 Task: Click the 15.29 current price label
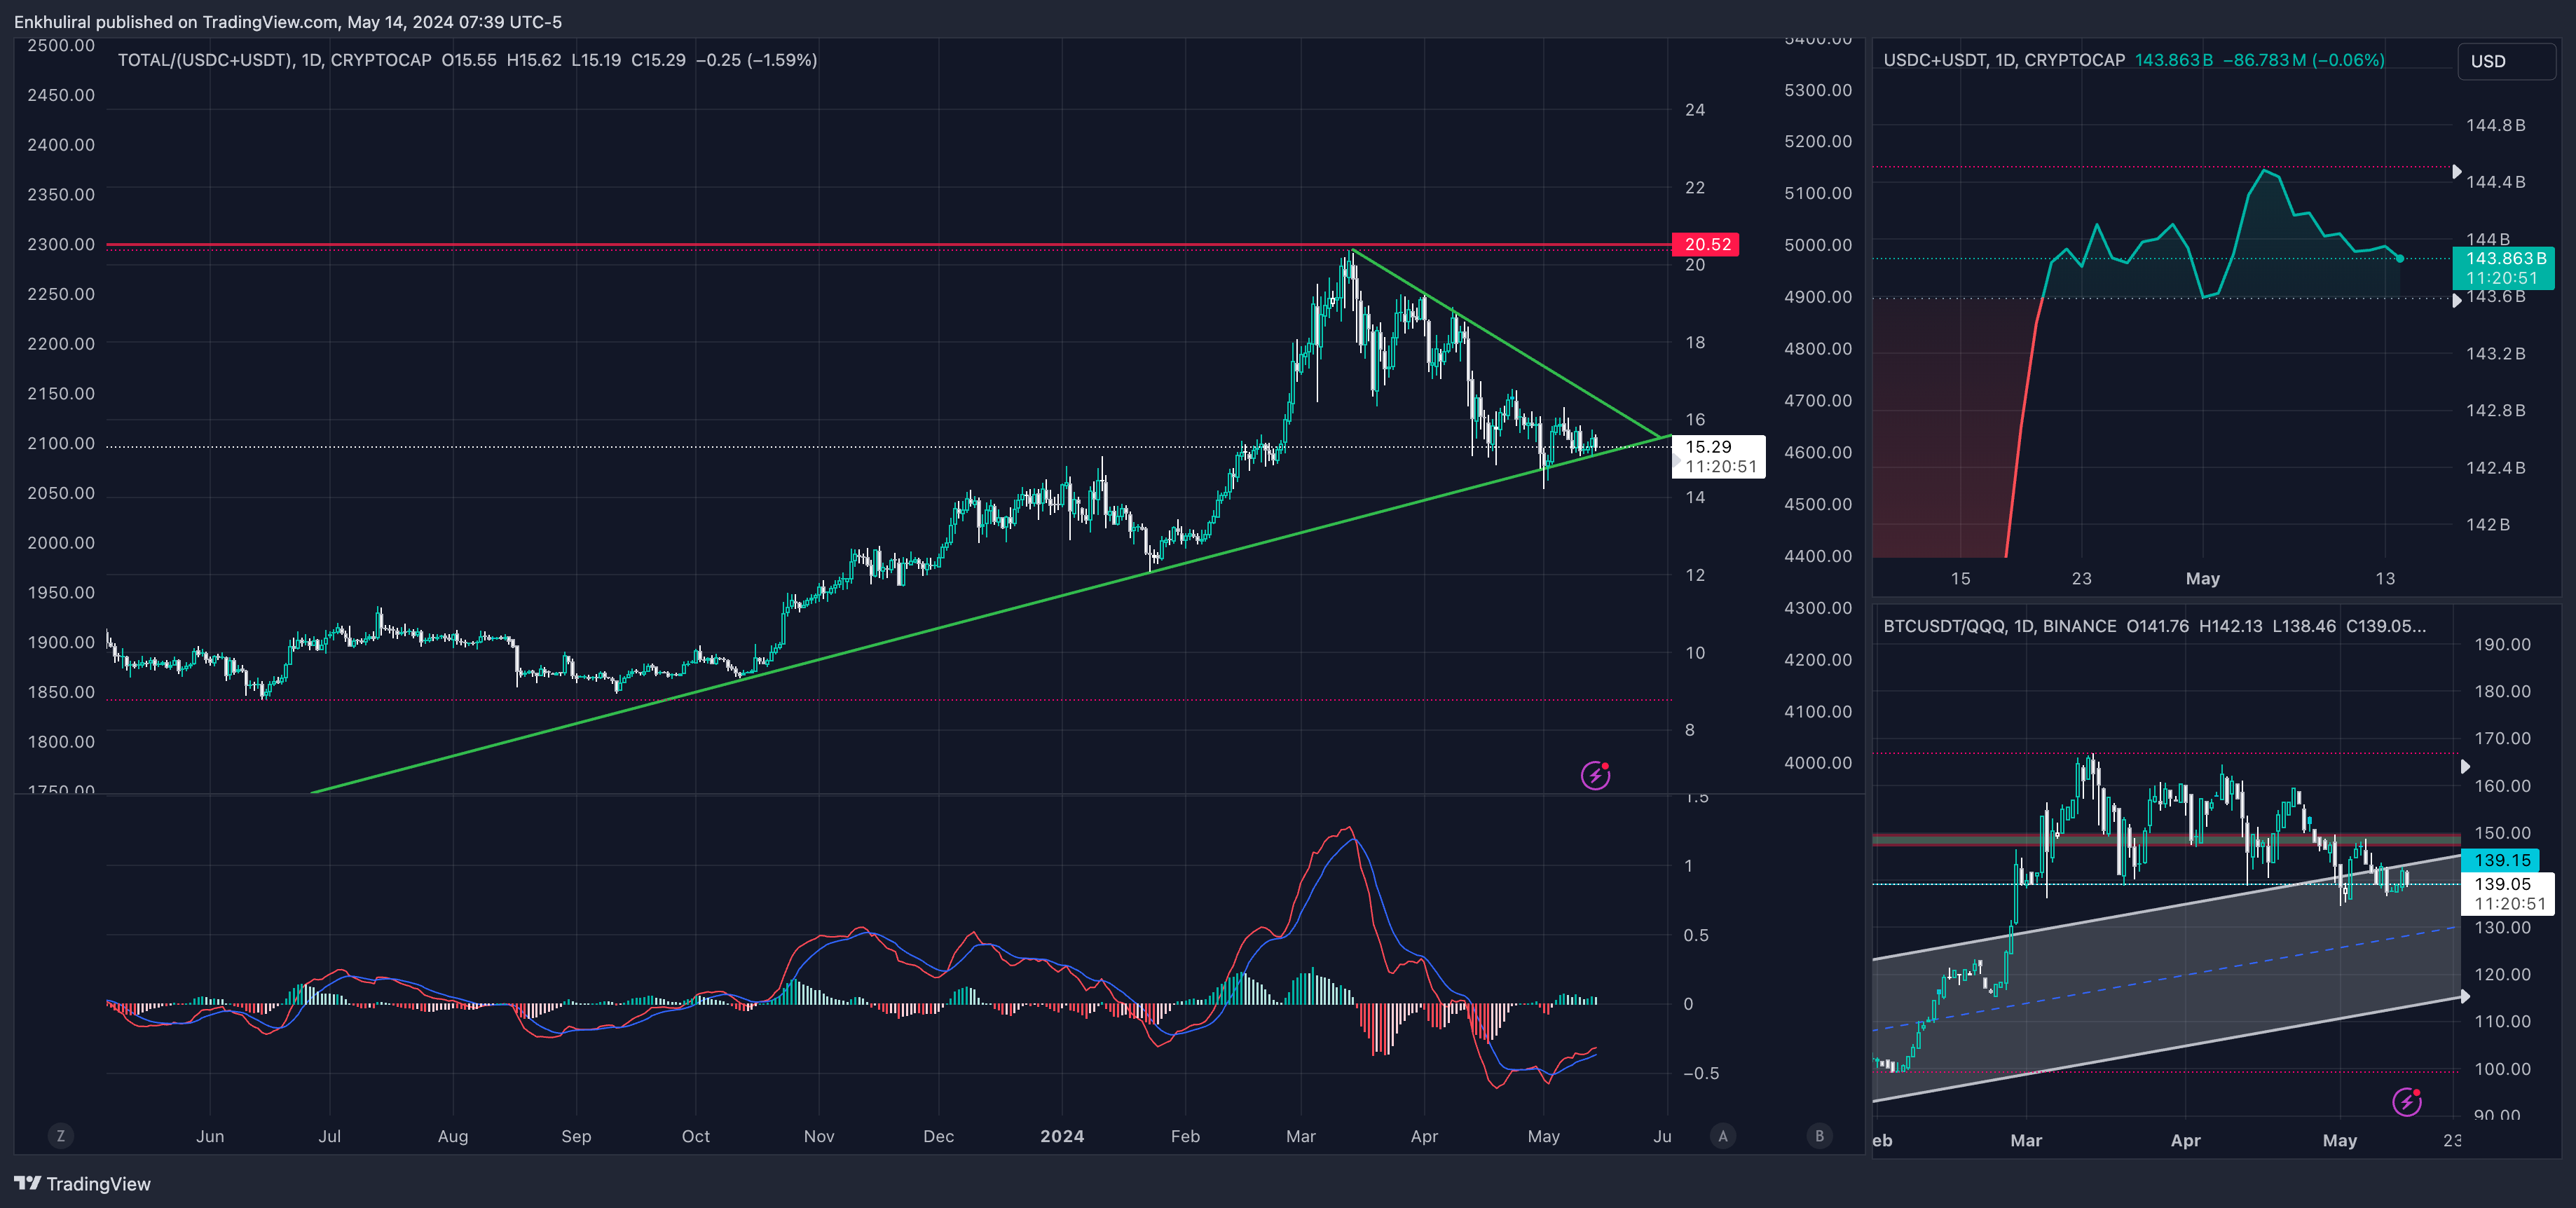pyautogui.click(x=1719, y=456)
